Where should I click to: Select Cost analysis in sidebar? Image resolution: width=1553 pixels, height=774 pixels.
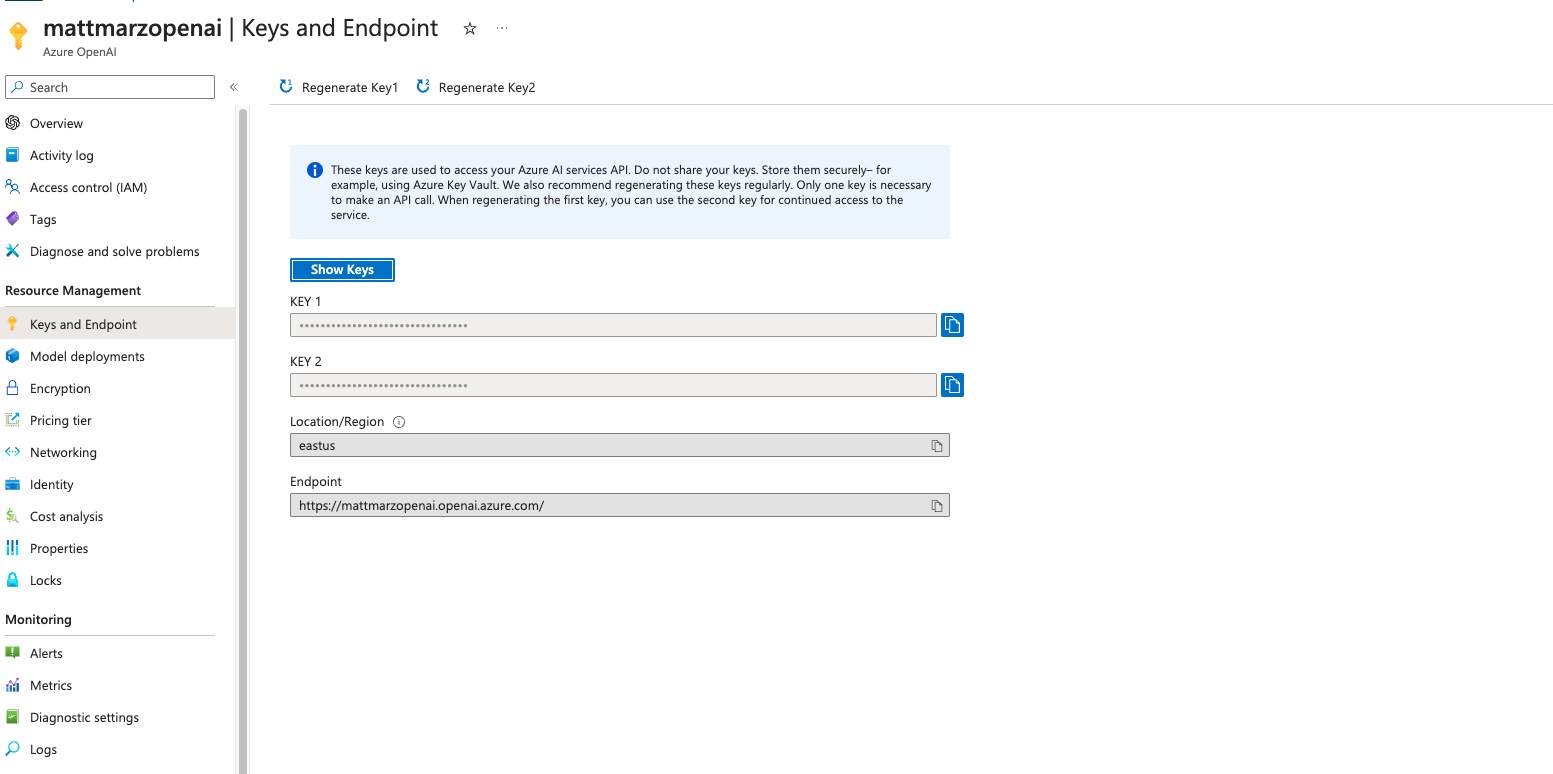point(66,516)
